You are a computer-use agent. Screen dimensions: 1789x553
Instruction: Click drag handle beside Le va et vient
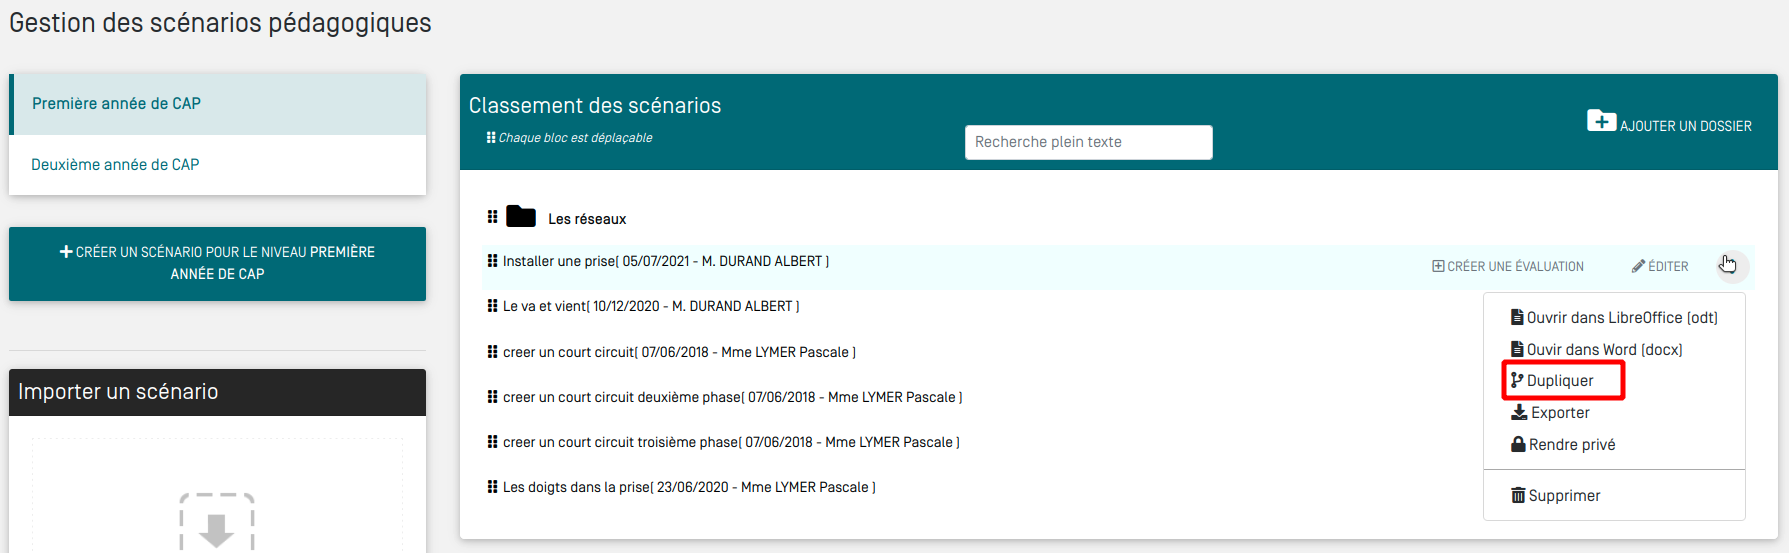(x=492, y=306)
